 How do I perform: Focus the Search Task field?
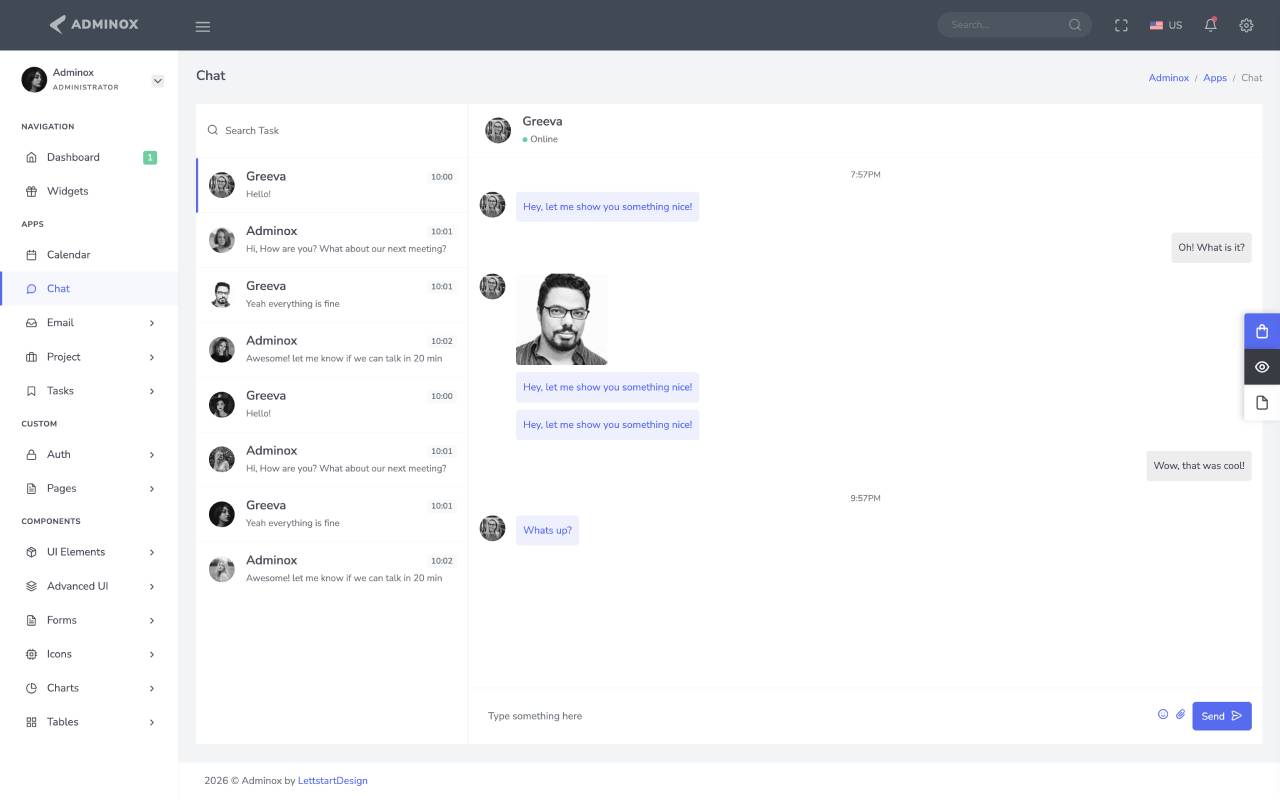pos(331,130)
